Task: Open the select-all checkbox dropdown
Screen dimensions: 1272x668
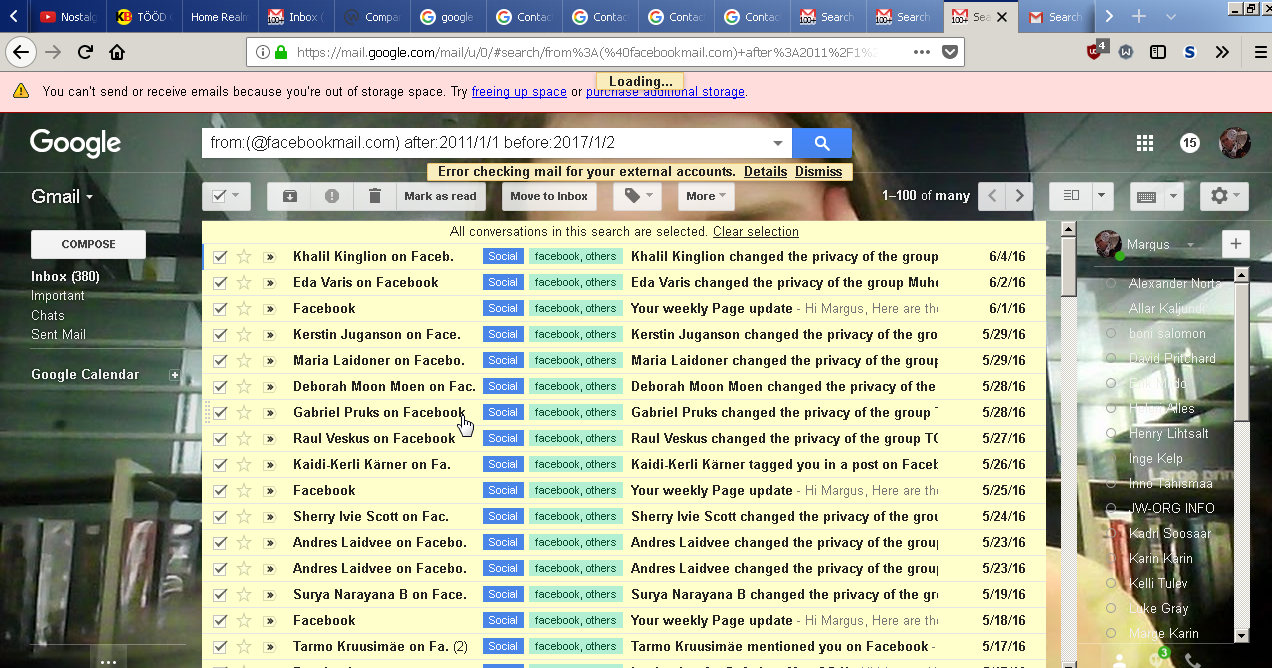Action: tap(226, 196)
